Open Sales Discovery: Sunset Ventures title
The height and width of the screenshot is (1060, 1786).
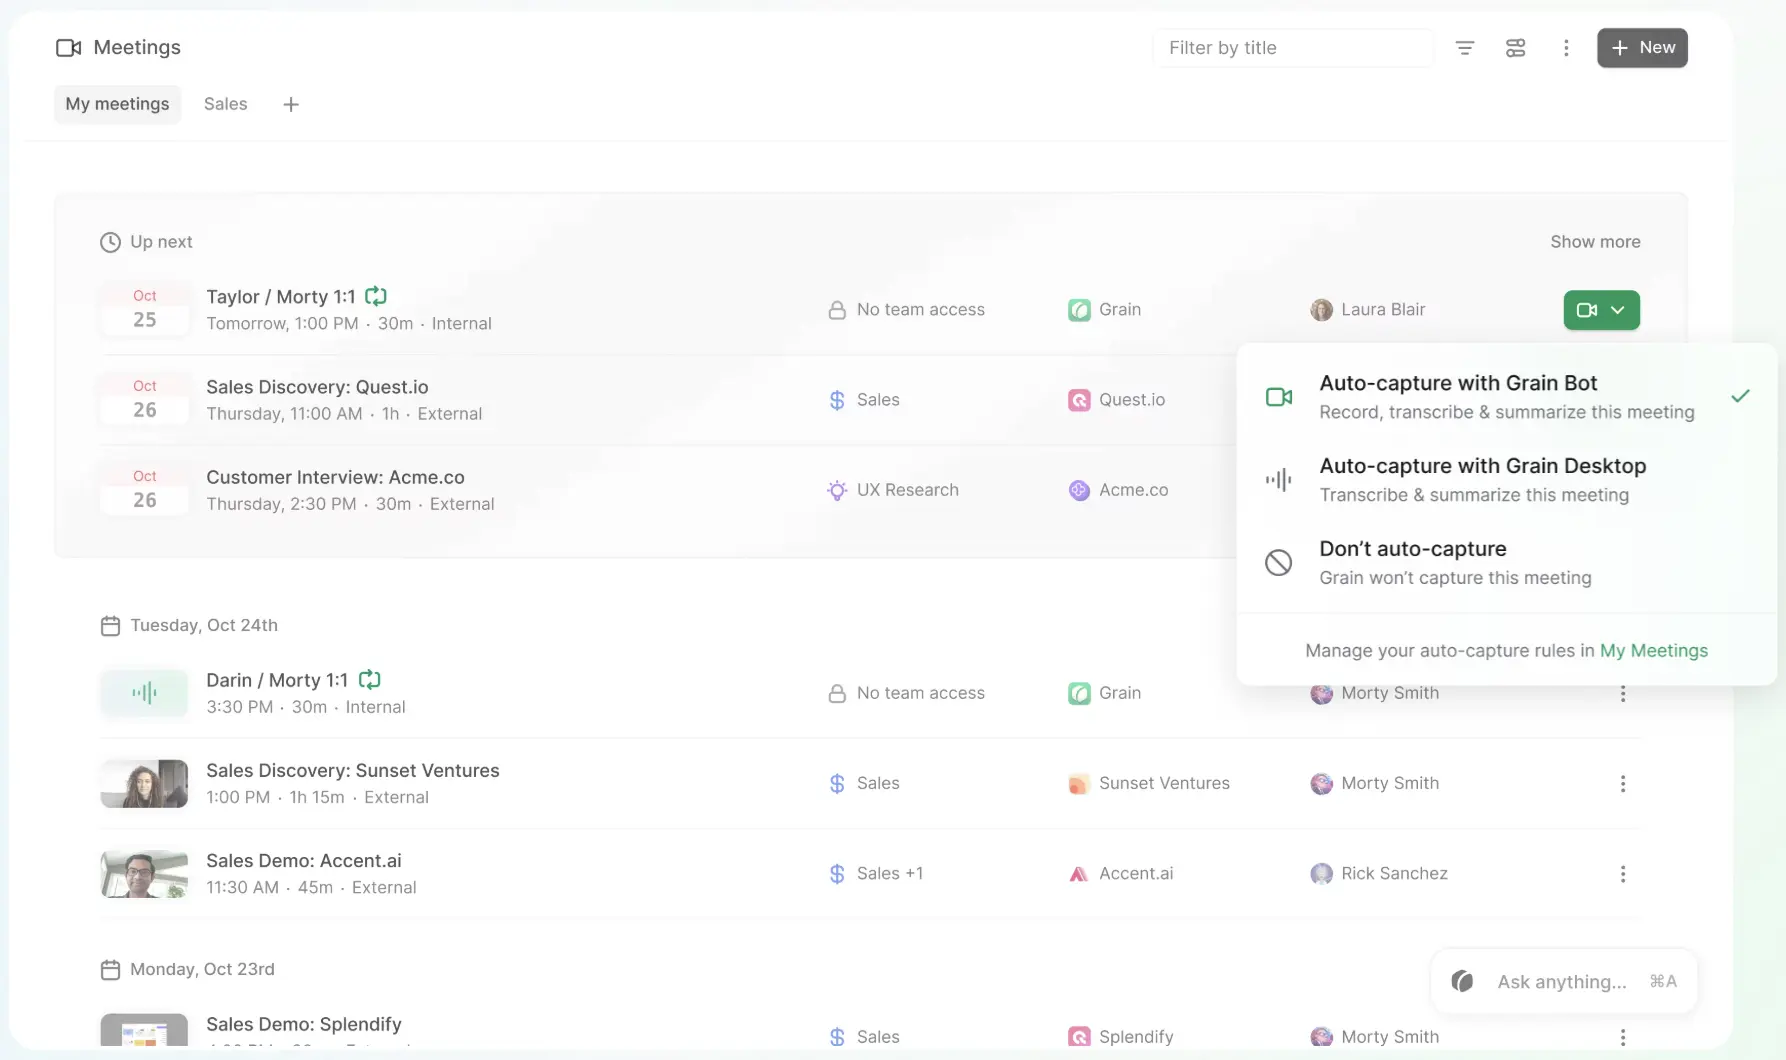pos(353,771)
